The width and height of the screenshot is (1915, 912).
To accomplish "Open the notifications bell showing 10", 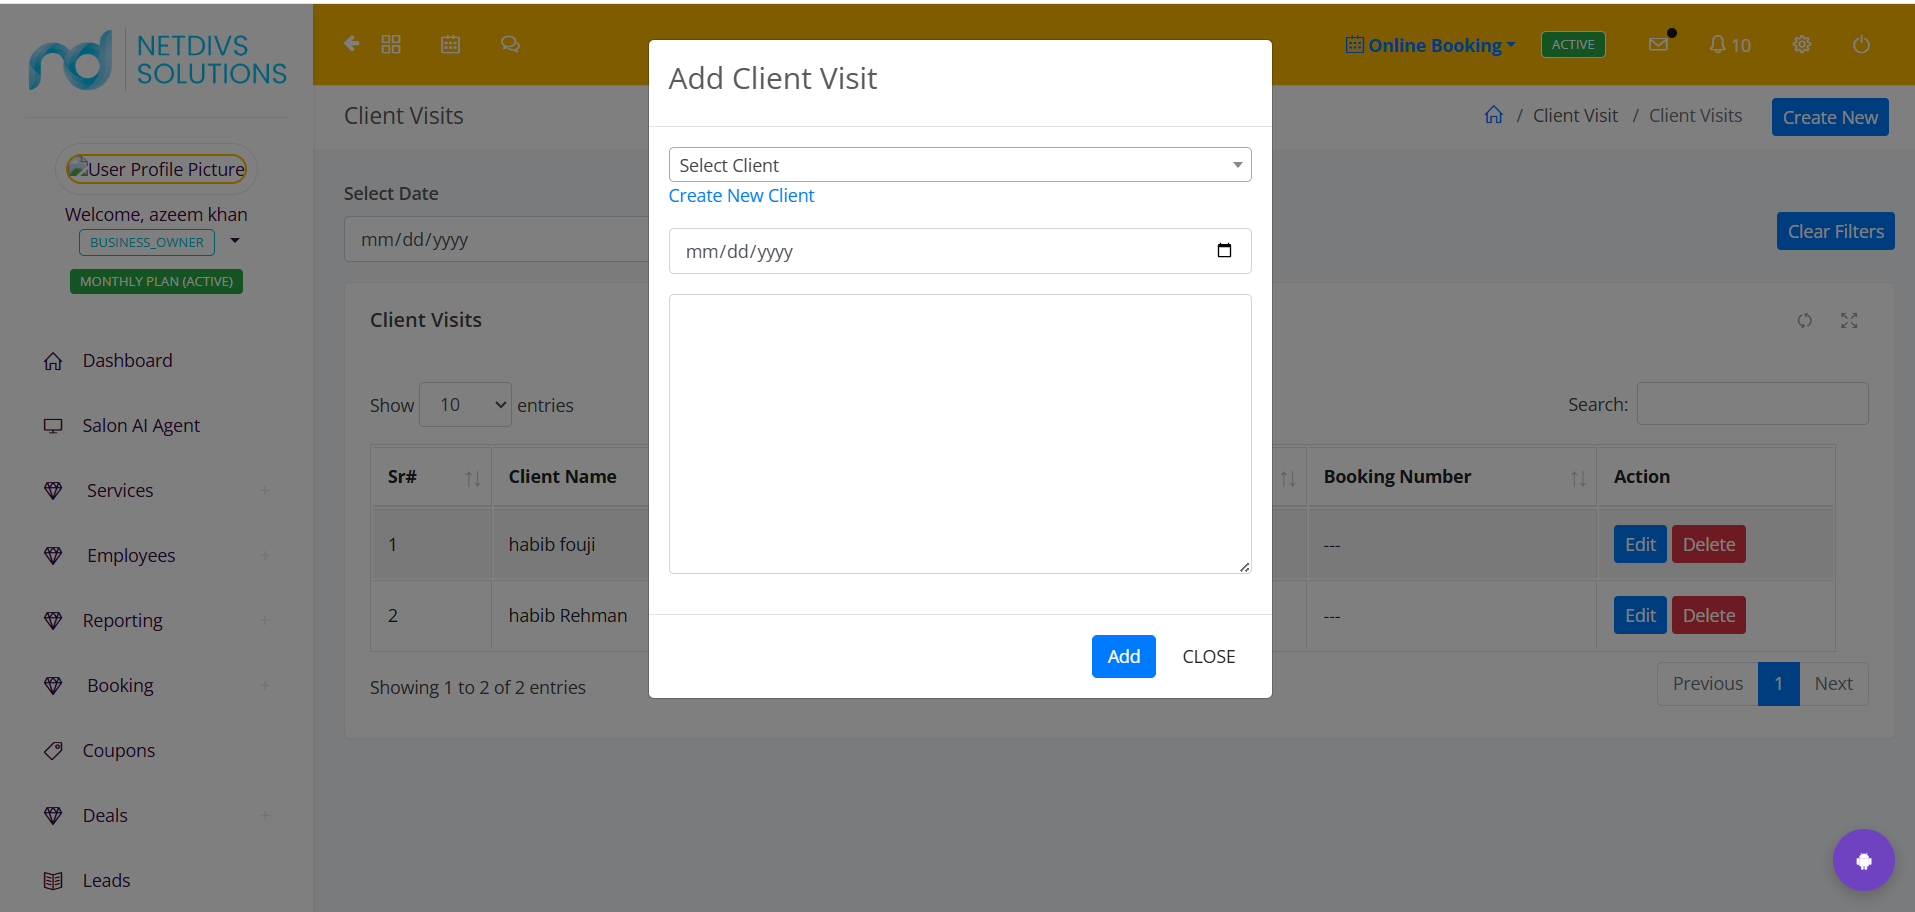I will click(1730, 45).
